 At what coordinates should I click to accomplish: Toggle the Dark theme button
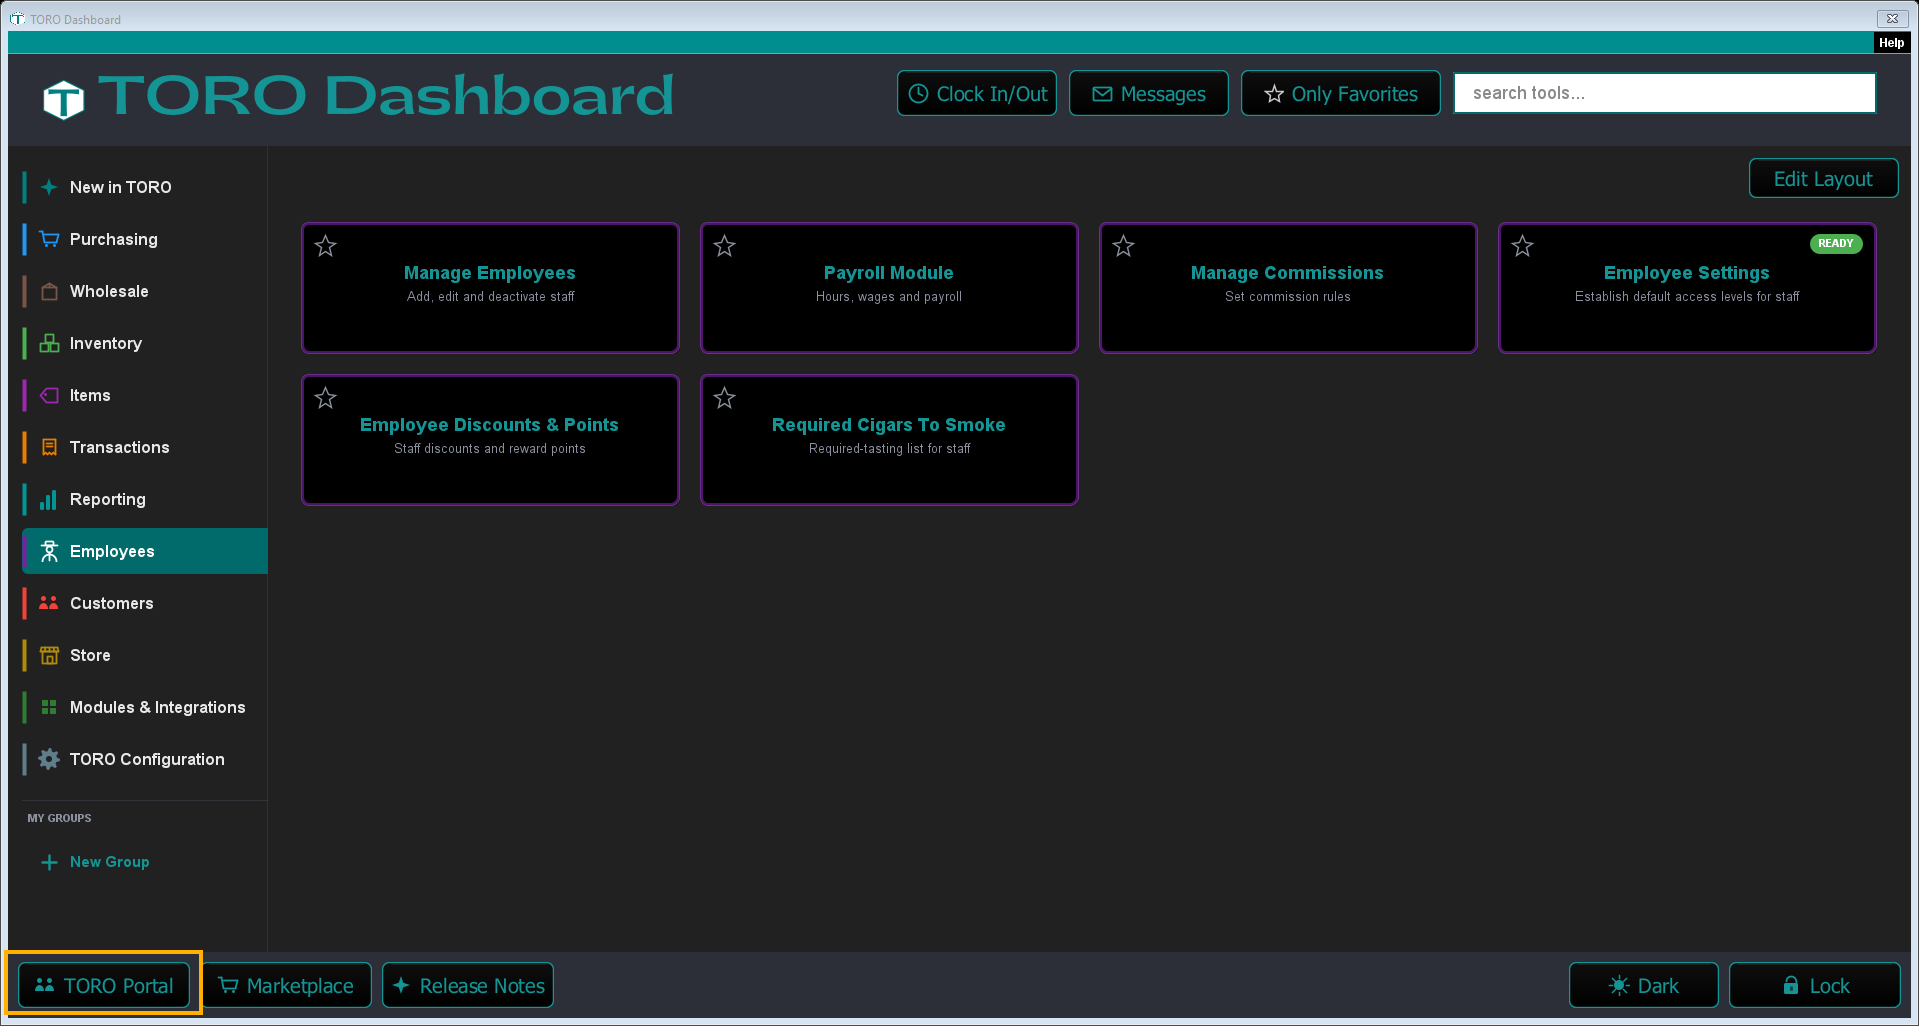pos(1644,986)
